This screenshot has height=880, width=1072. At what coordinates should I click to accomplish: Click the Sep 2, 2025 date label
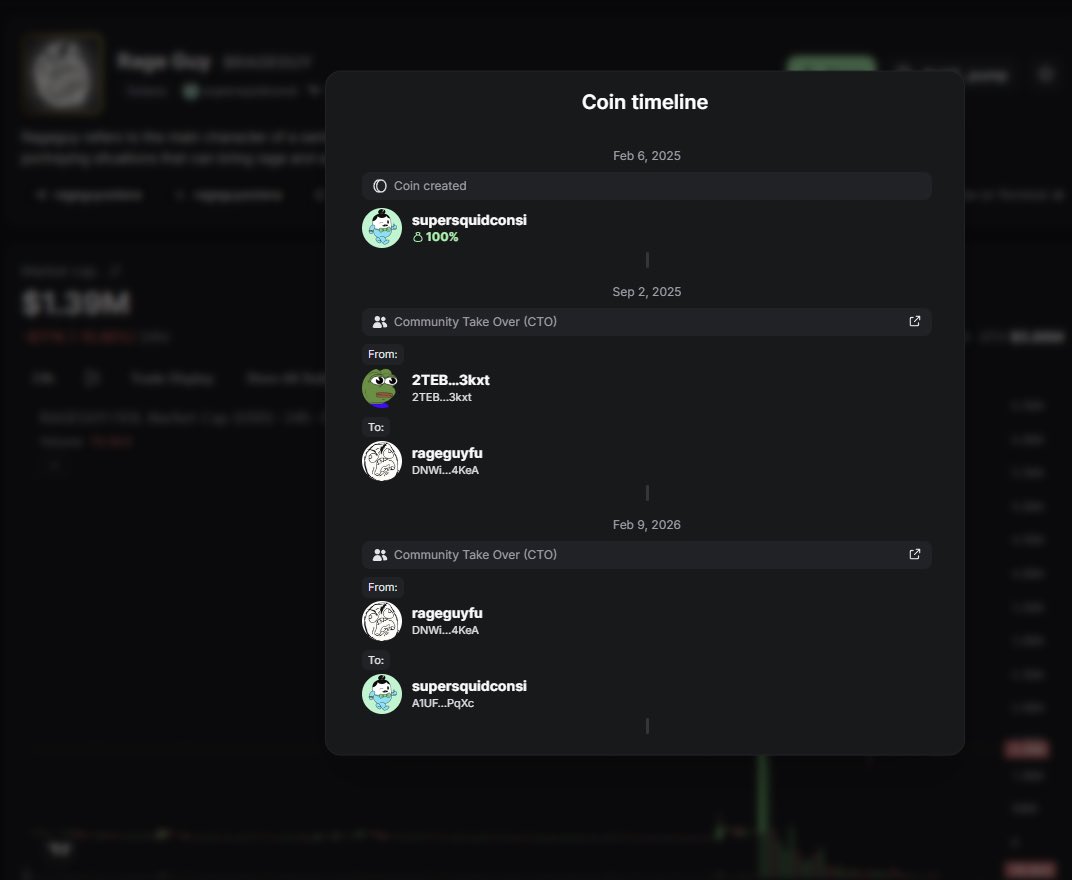pyautogui.click(x=647, y=292)
